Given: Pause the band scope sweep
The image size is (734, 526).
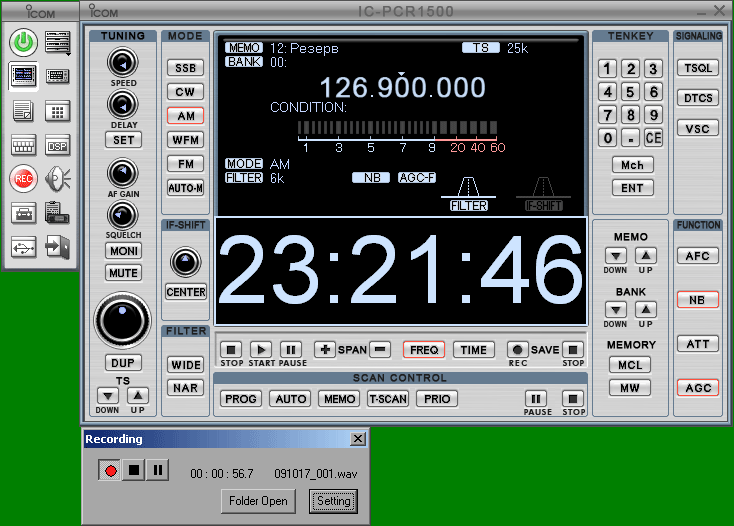Looking at the screenshot, I should [x=291, y=350].
